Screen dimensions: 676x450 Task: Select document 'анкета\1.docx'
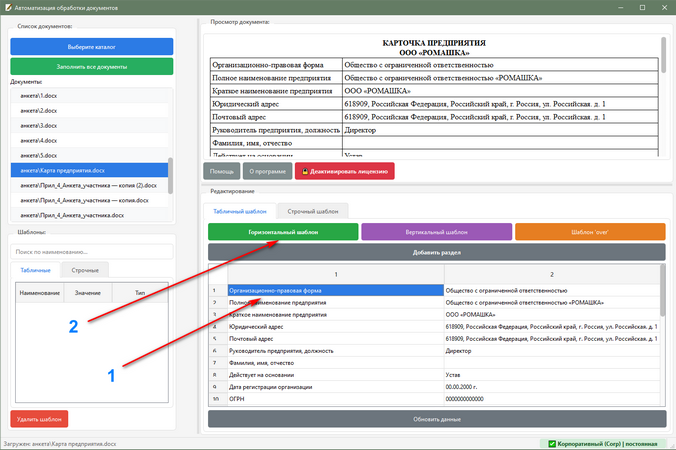(x=89, y=96)
